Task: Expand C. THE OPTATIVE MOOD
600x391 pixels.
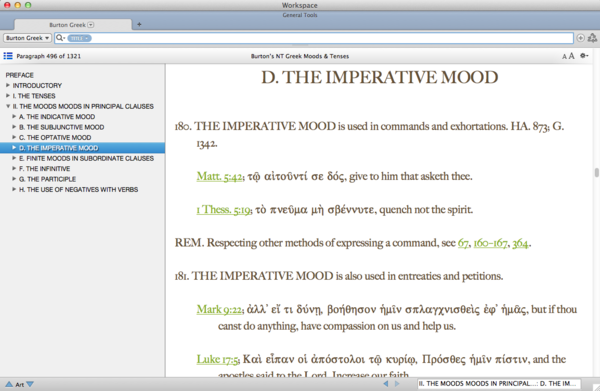Action: pos(14,137)
